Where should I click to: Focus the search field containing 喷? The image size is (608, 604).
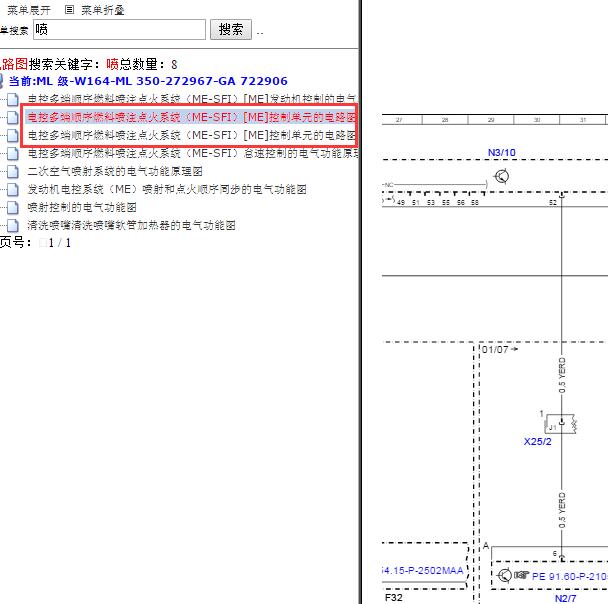pyautogui.click(x=119, y=29)
